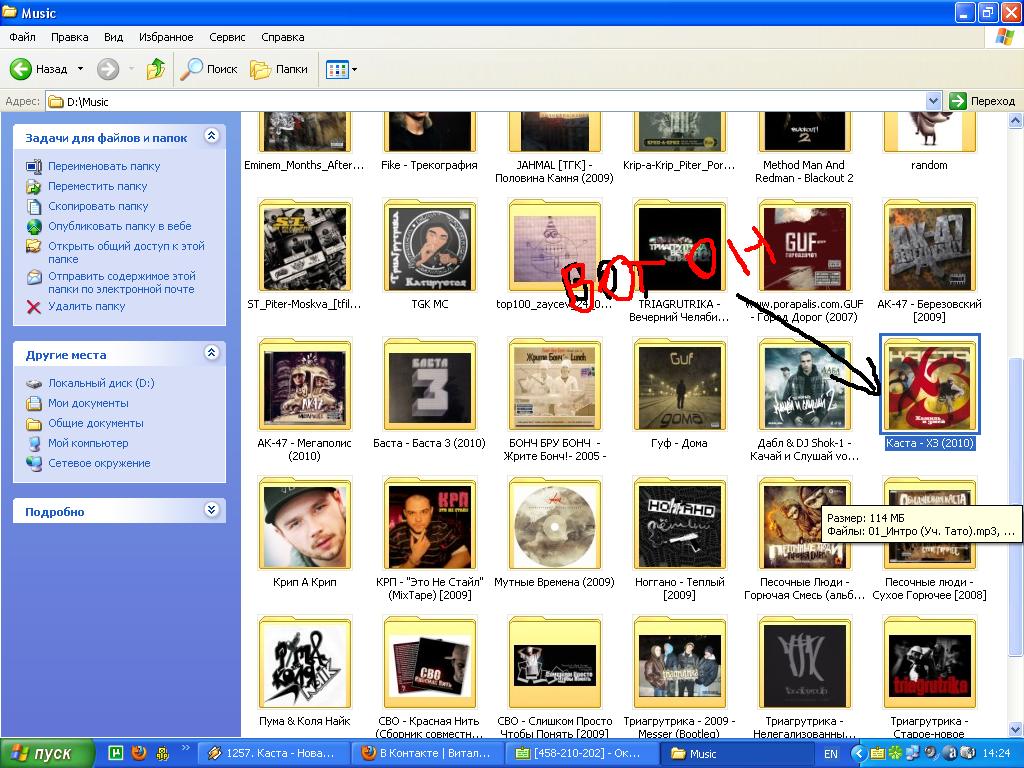Select Триагрутрика - 2009 - Messer folder

(680, 664)
